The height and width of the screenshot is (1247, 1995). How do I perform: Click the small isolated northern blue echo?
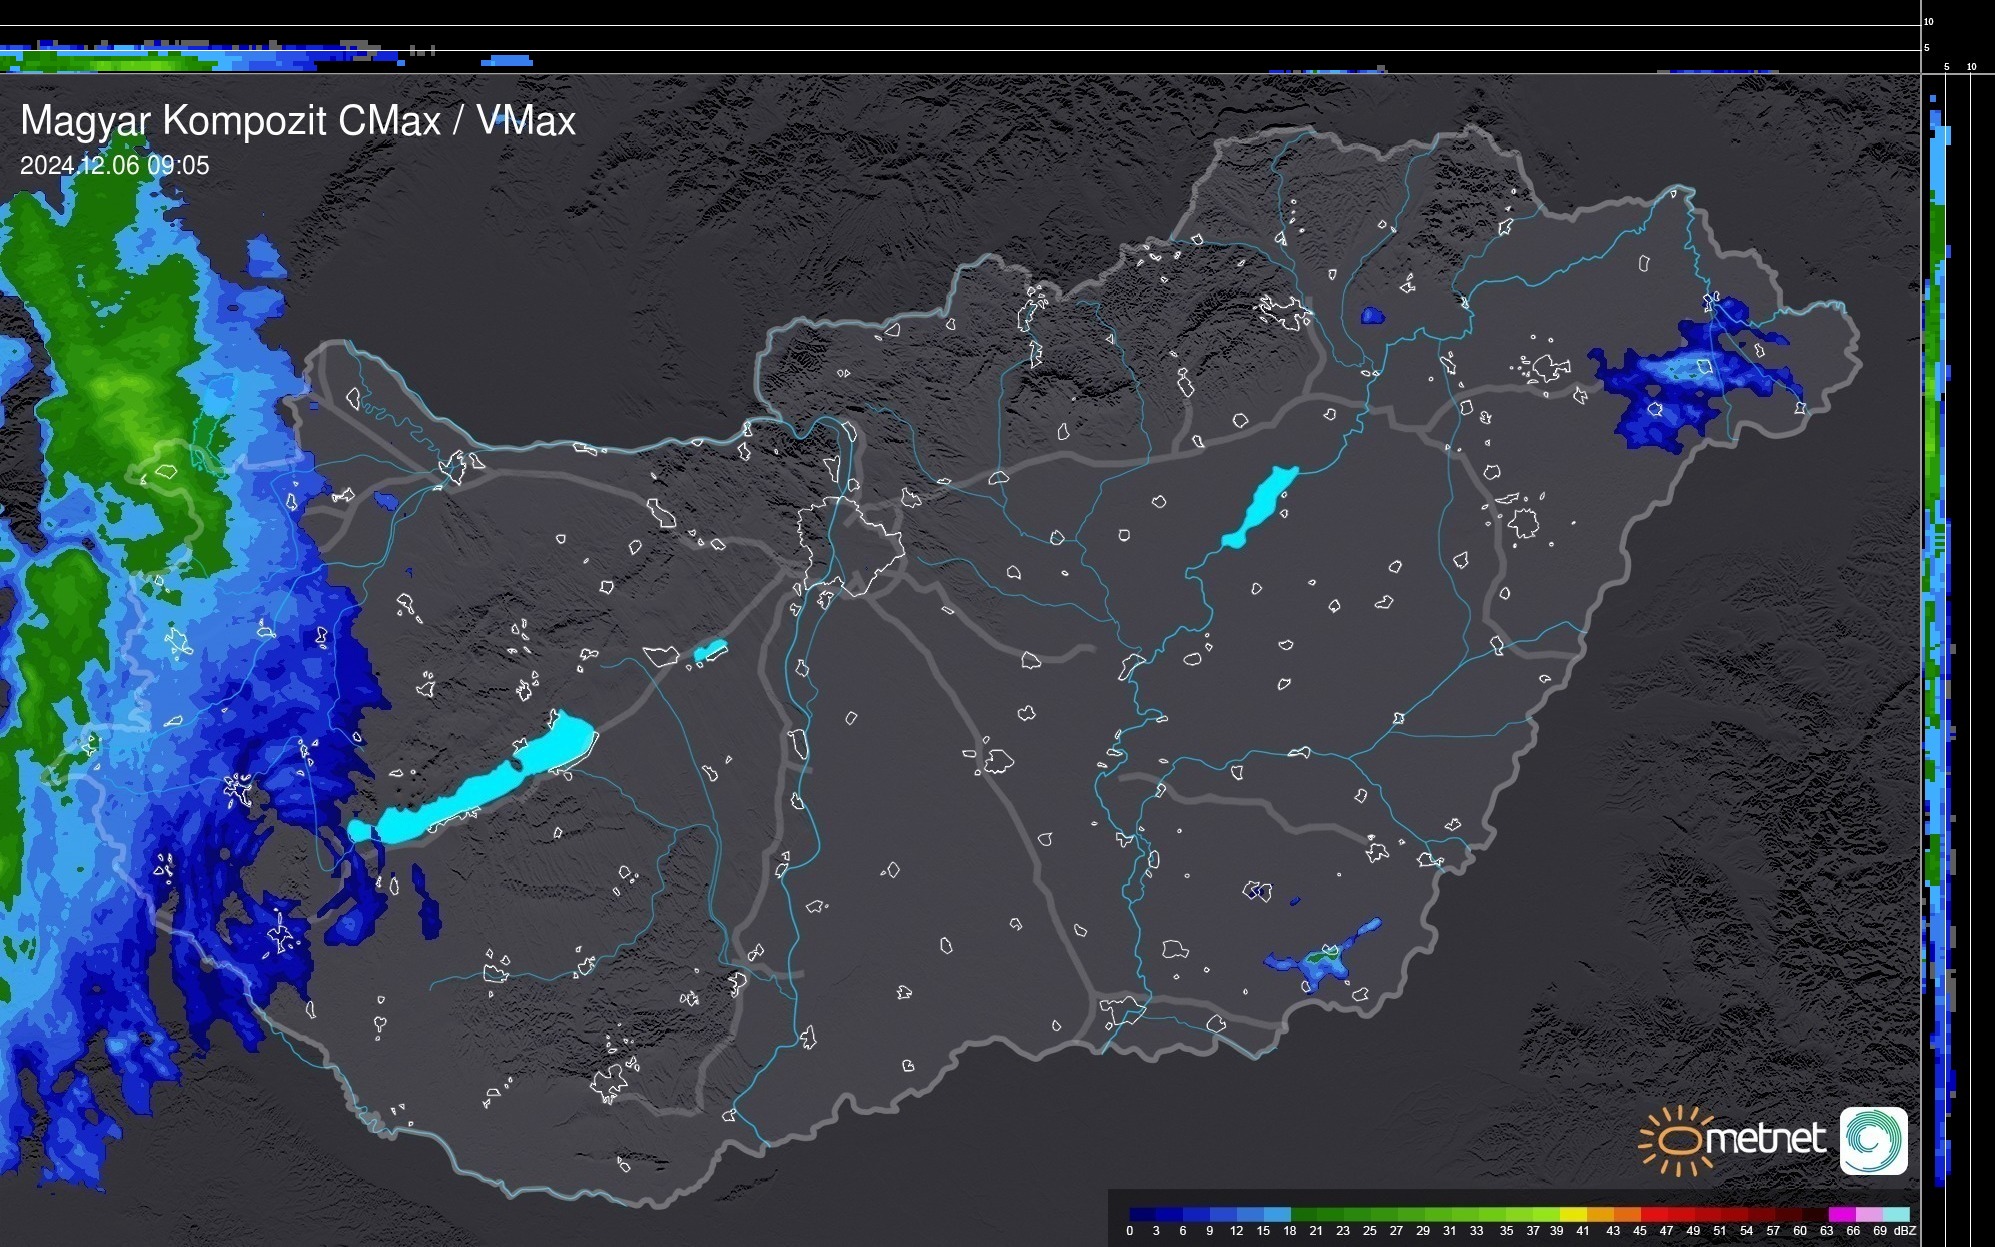(1372, 316)
